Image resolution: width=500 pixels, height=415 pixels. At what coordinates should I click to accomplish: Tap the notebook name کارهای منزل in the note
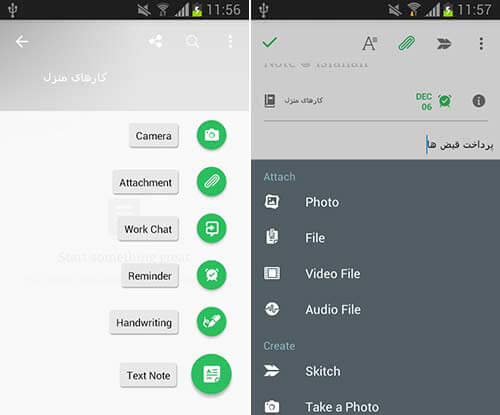coord(303,100)
